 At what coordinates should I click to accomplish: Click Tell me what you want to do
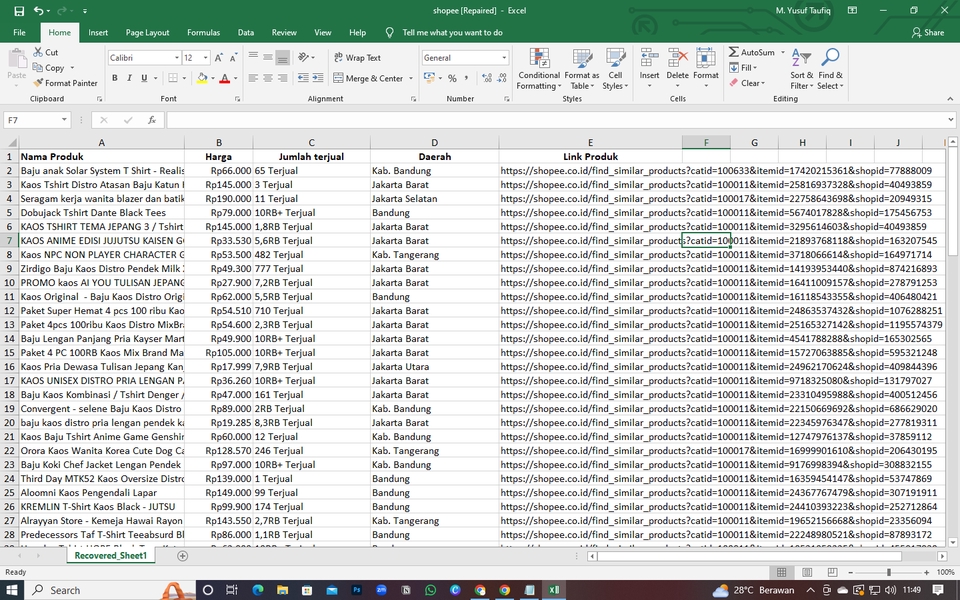coord(452,32)
